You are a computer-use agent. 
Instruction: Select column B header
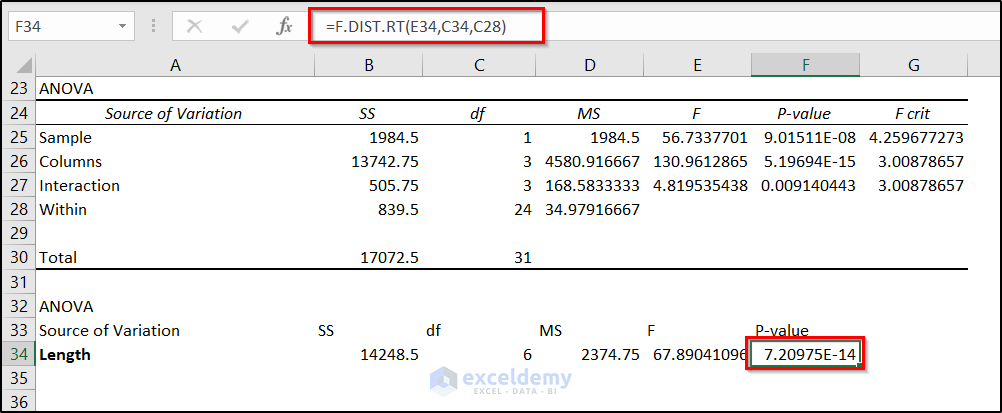368,65
